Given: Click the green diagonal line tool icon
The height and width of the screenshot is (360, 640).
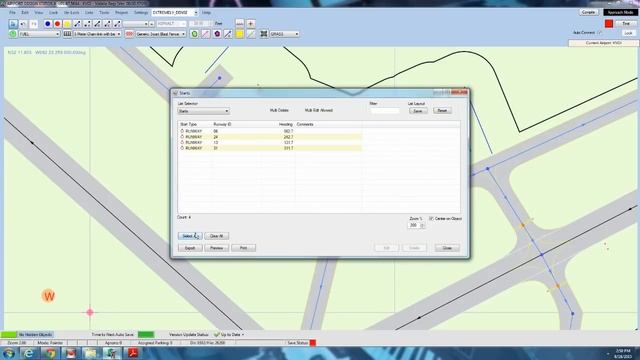Looking at the screenshot, I should coord(251,34).
